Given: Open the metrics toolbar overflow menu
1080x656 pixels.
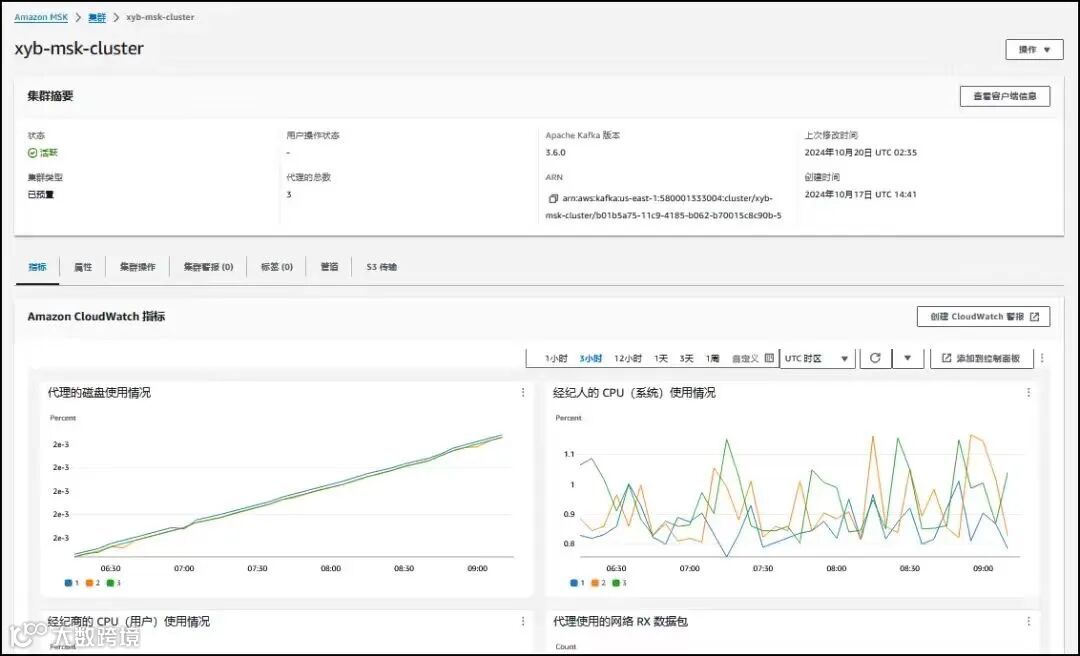Looking at the screenshot, I should (x=1042, y=358).
